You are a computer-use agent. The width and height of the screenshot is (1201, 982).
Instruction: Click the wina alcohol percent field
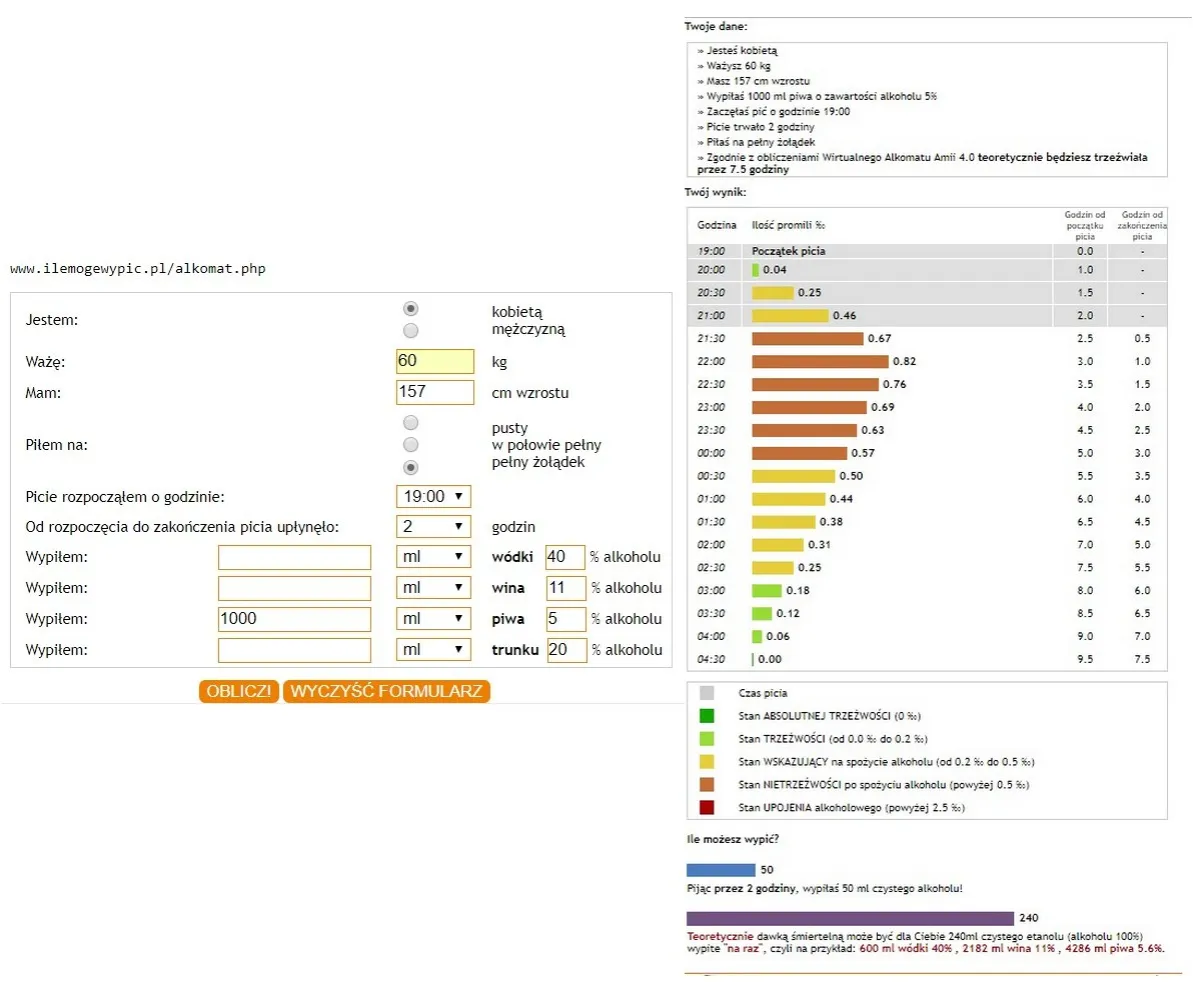click(x=565, y=588)
